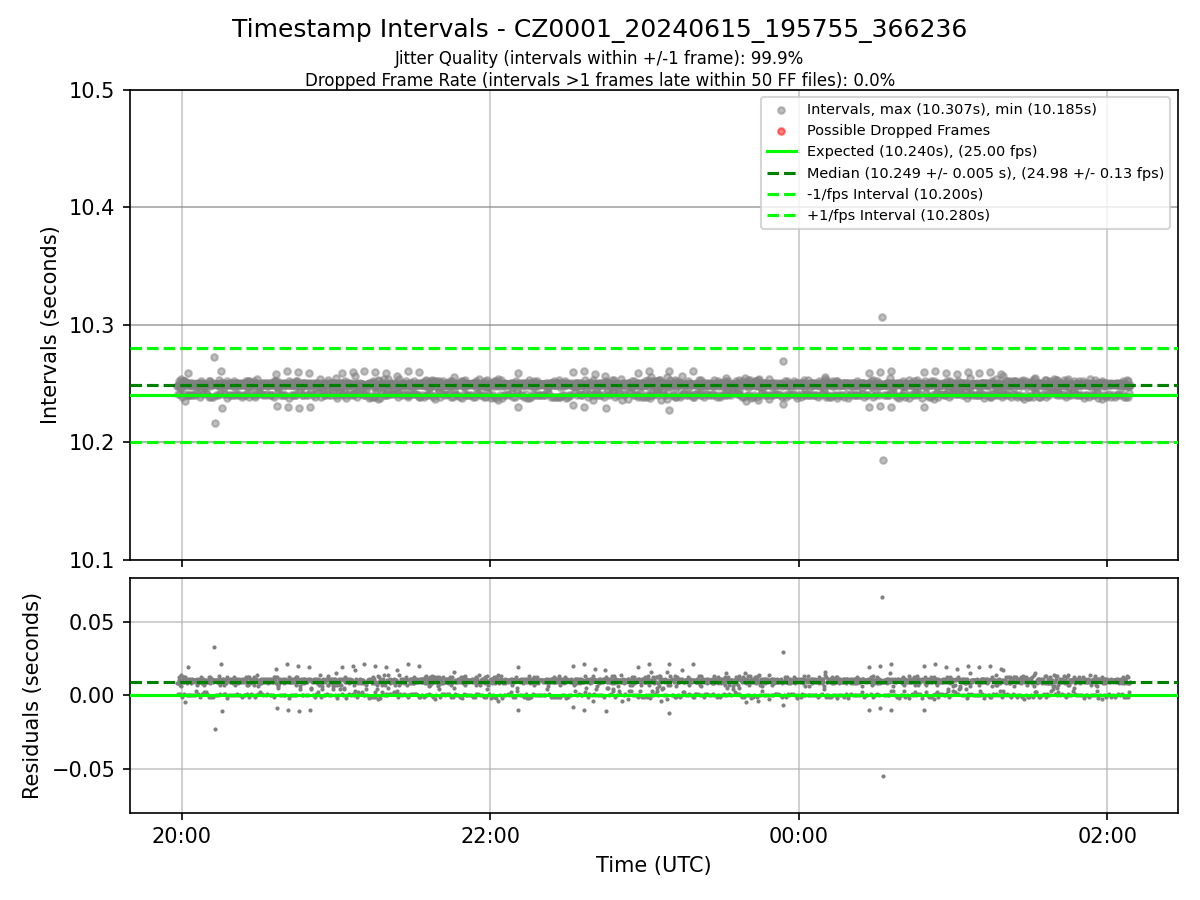Viewport: 1200px width, 900px height.
Task: Click the 22:00 time tick label
Action: [490, 834]
